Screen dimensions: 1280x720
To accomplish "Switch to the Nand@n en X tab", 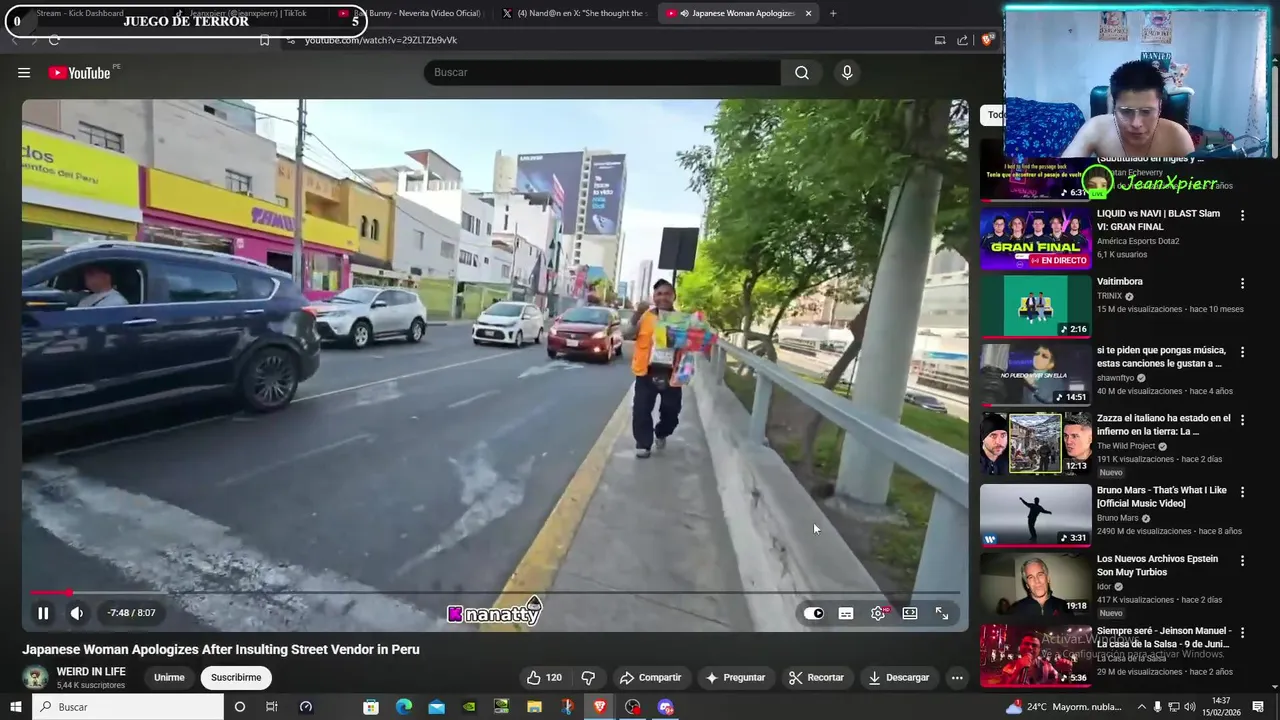I will [x=575, y=13].
